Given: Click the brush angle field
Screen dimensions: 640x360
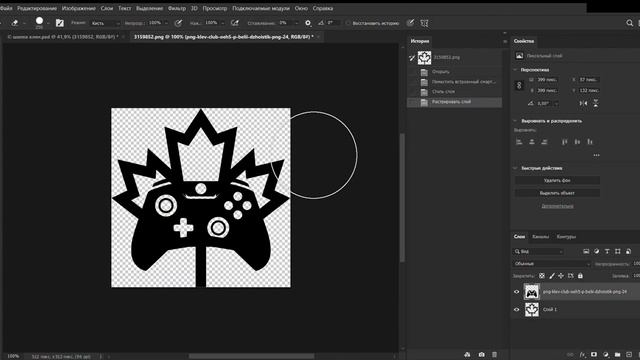Looking at the screenshot, I should pyautogui.click(x=333, y=23).
